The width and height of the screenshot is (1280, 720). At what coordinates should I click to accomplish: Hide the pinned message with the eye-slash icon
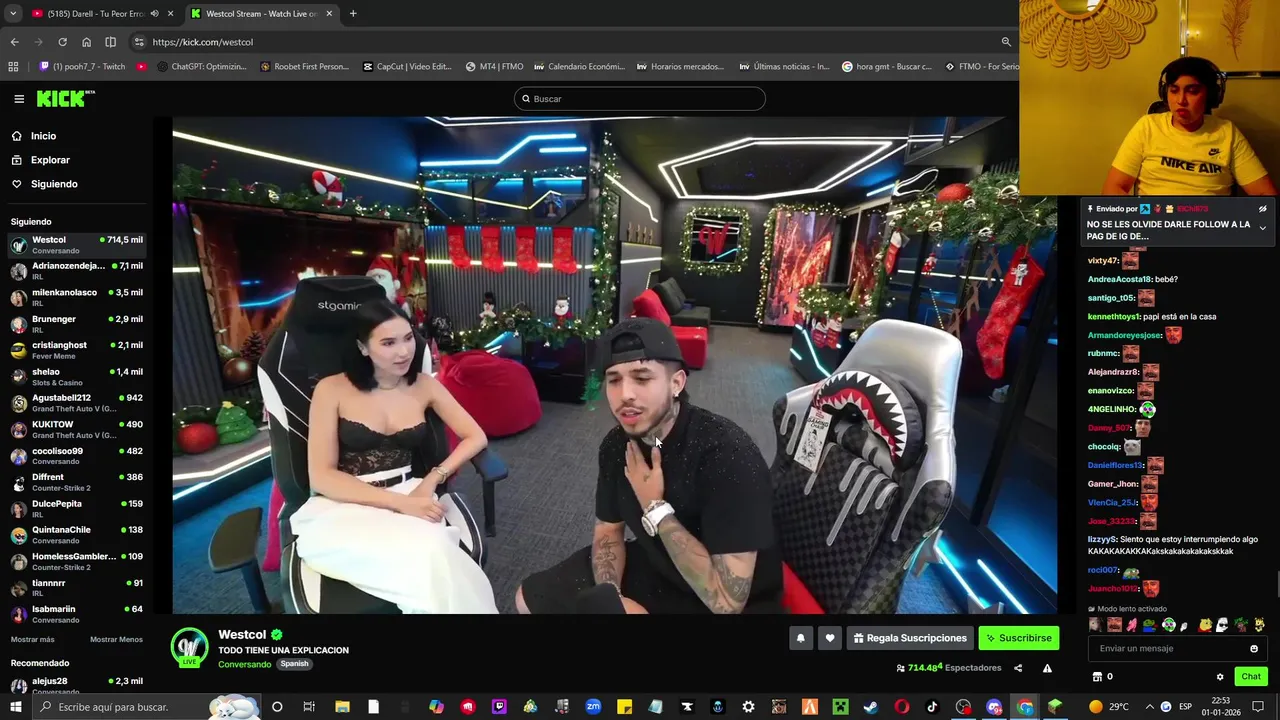(1262, 209)
